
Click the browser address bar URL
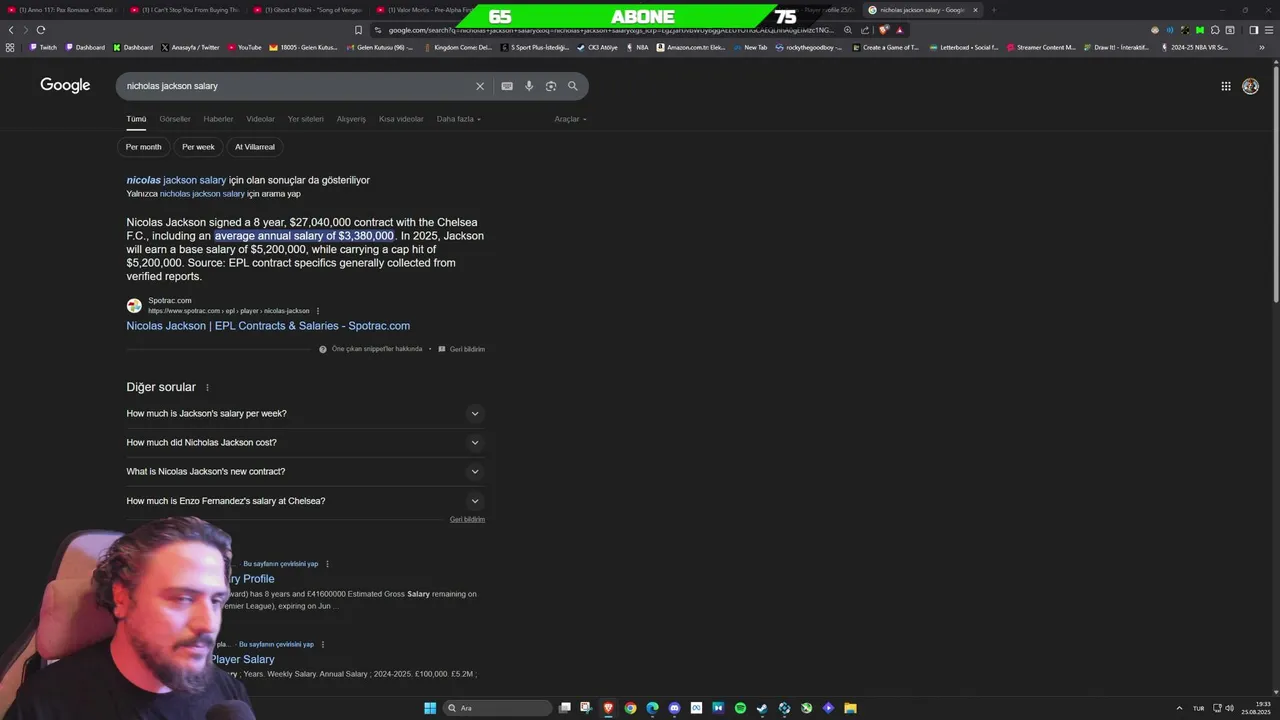tap(610, 30)
